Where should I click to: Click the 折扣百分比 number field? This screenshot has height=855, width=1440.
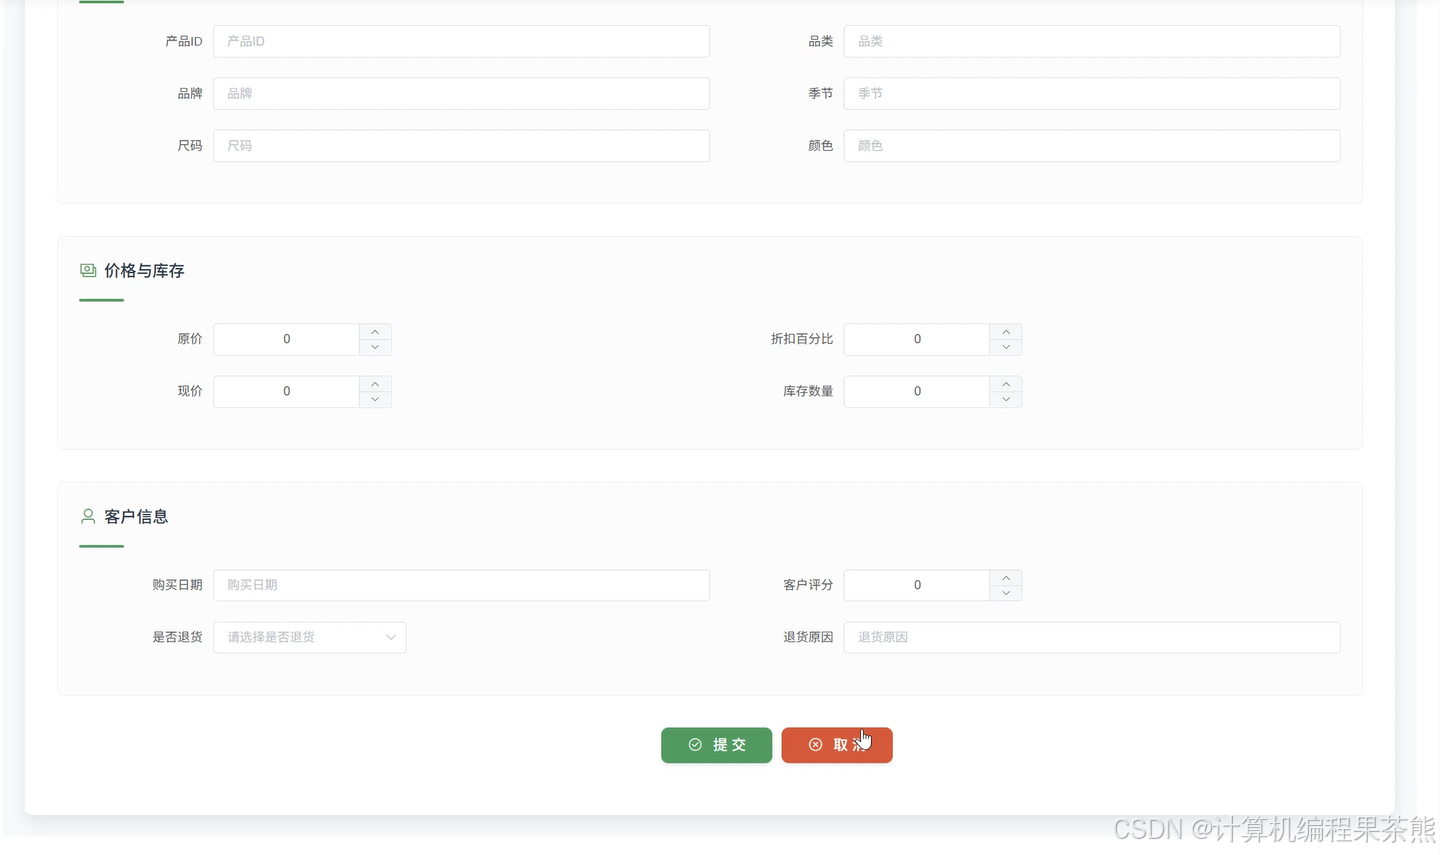(917, 339)
